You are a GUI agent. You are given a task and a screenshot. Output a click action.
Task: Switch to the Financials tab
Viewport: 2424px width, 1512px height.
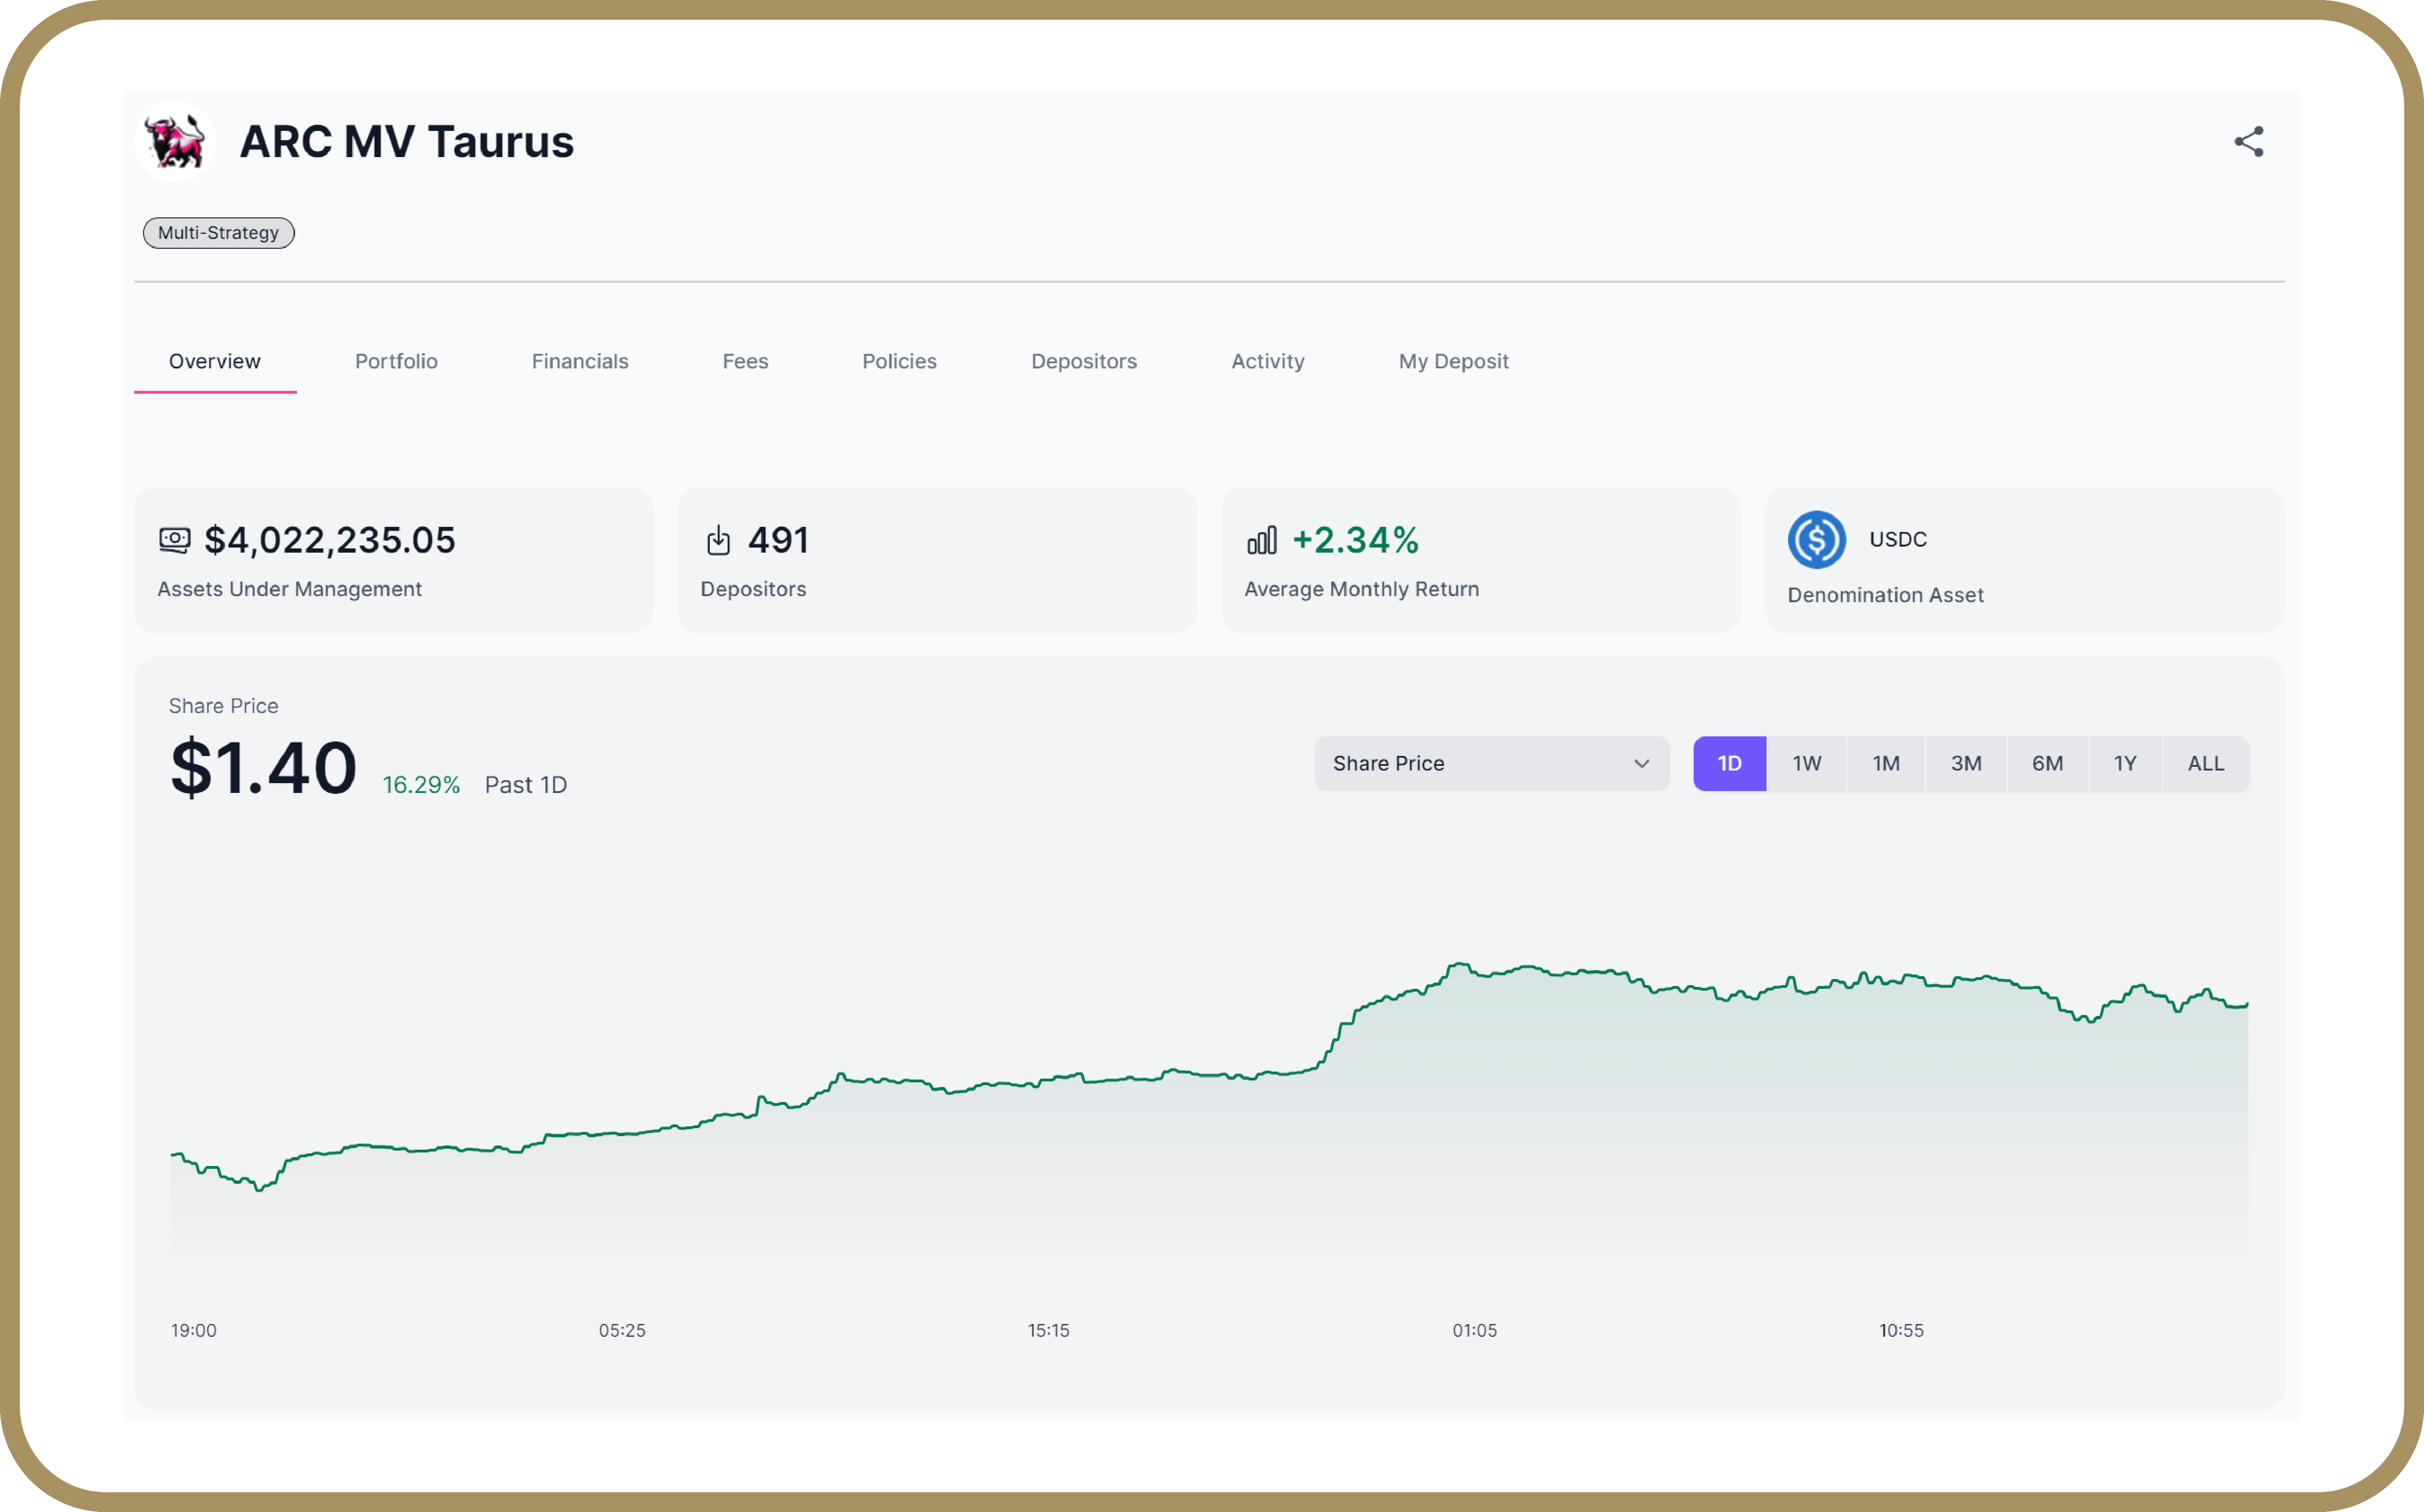pos(580,361)
